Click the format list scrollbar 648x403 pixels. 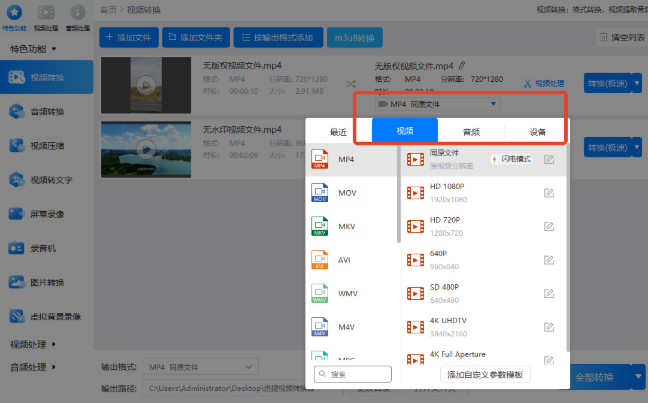[398, 193]
